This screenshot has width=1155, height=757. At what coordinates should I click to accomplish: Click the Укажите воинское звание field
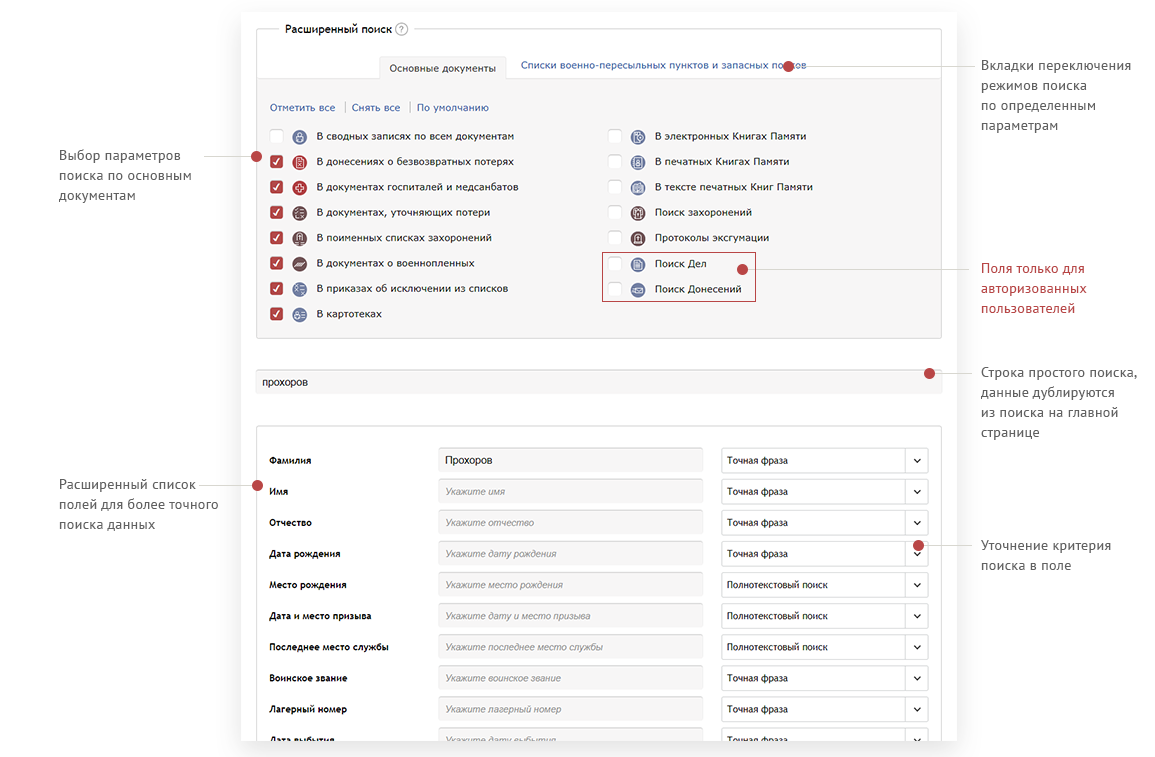pyautogui.click(x=570, y=678)
